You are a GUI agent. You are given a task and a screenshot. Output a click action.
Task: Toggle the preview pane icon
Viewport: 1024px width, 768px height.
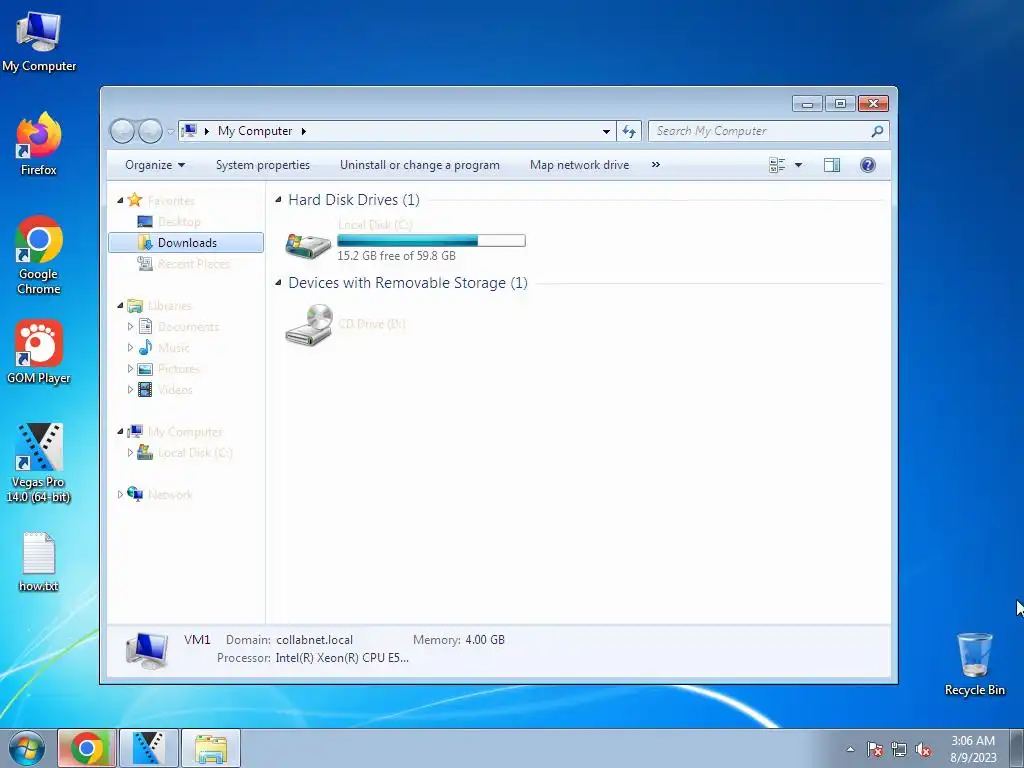click(832, 165)
